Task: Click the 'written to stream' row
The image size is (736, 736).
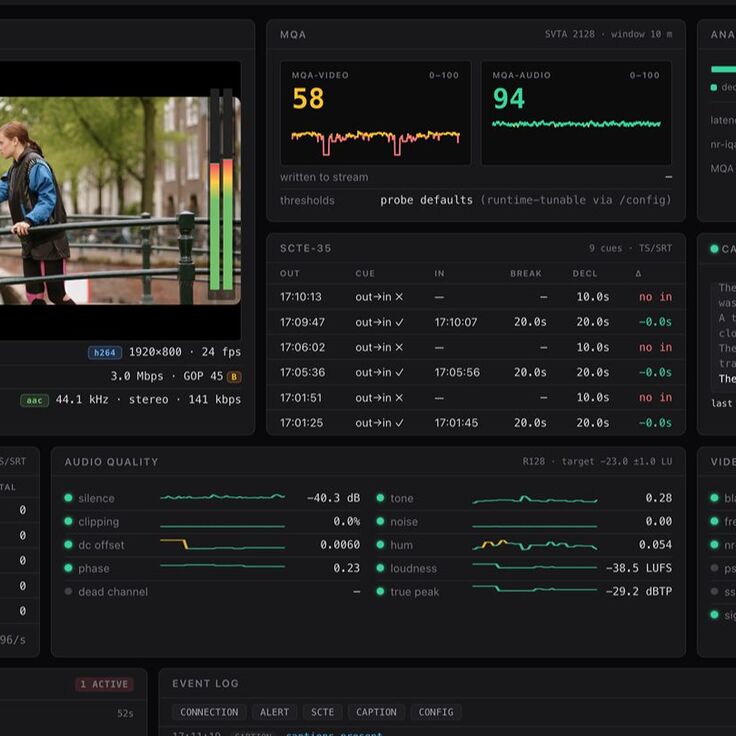Action: pyautogui.click(x=476, y=177)
